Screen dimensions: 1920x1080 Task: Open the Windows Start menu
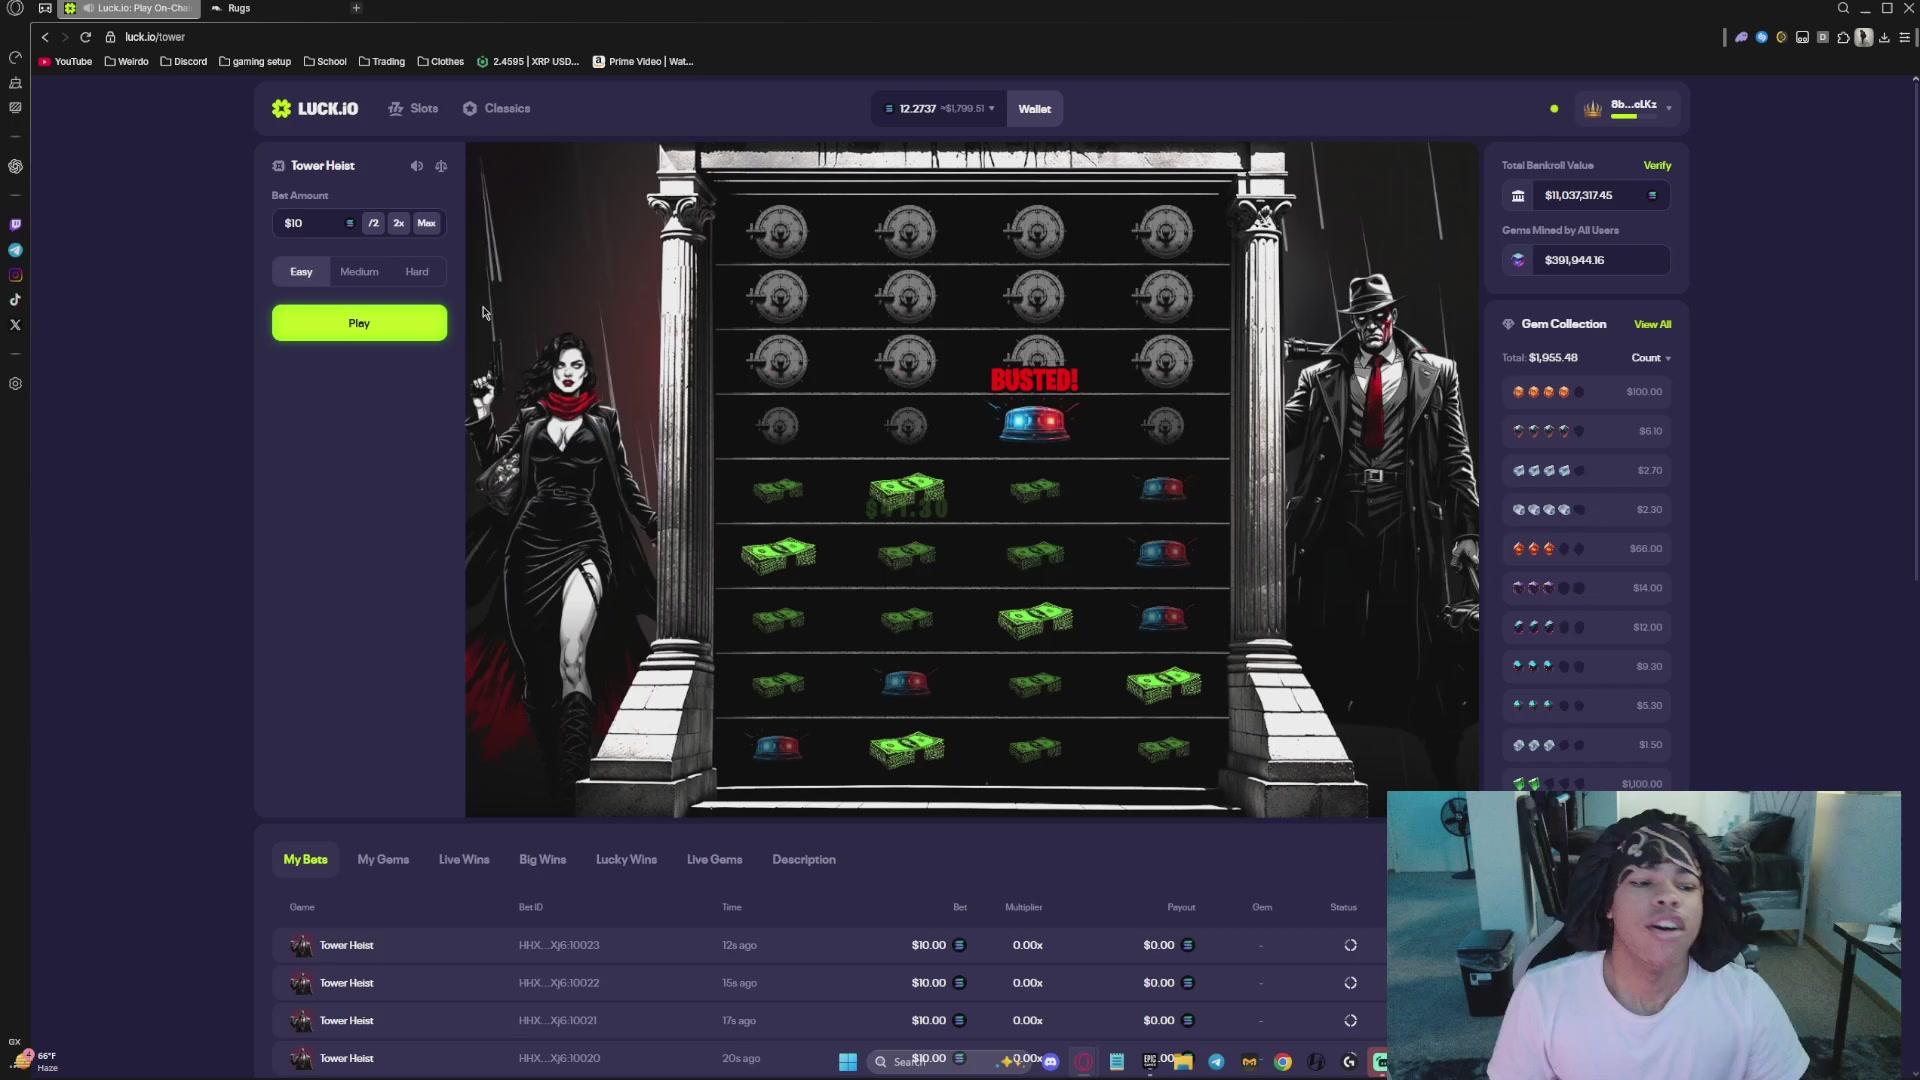coord(848,1062)
